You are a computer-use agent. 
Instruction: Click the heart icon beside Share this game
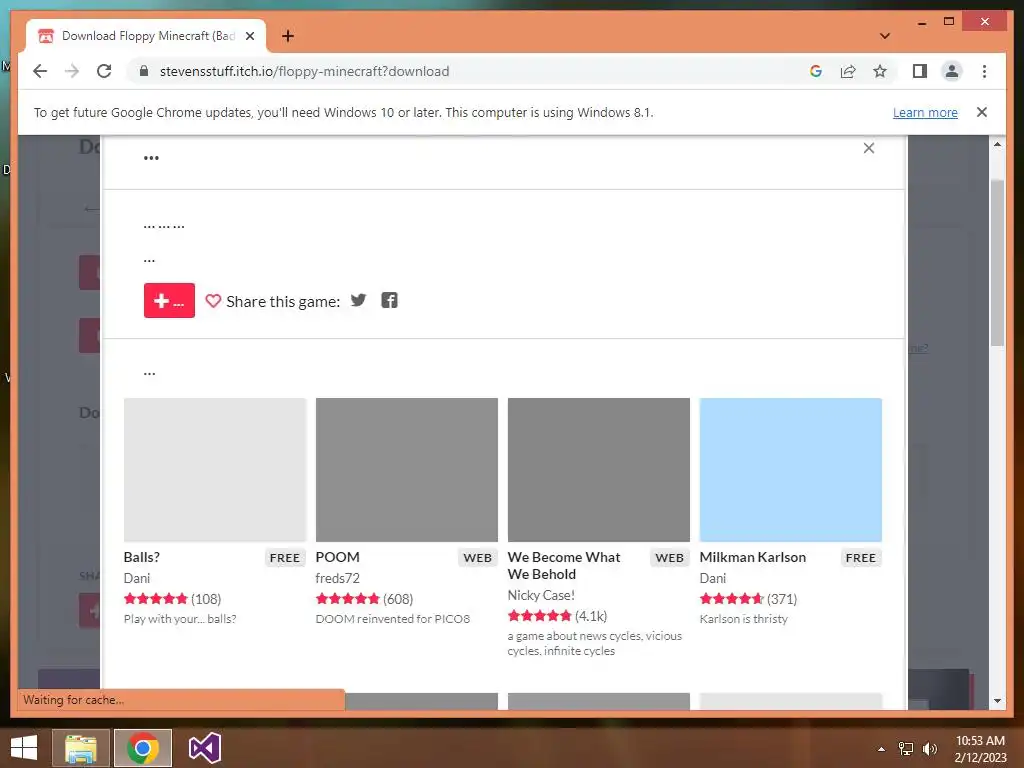point(213,301)
